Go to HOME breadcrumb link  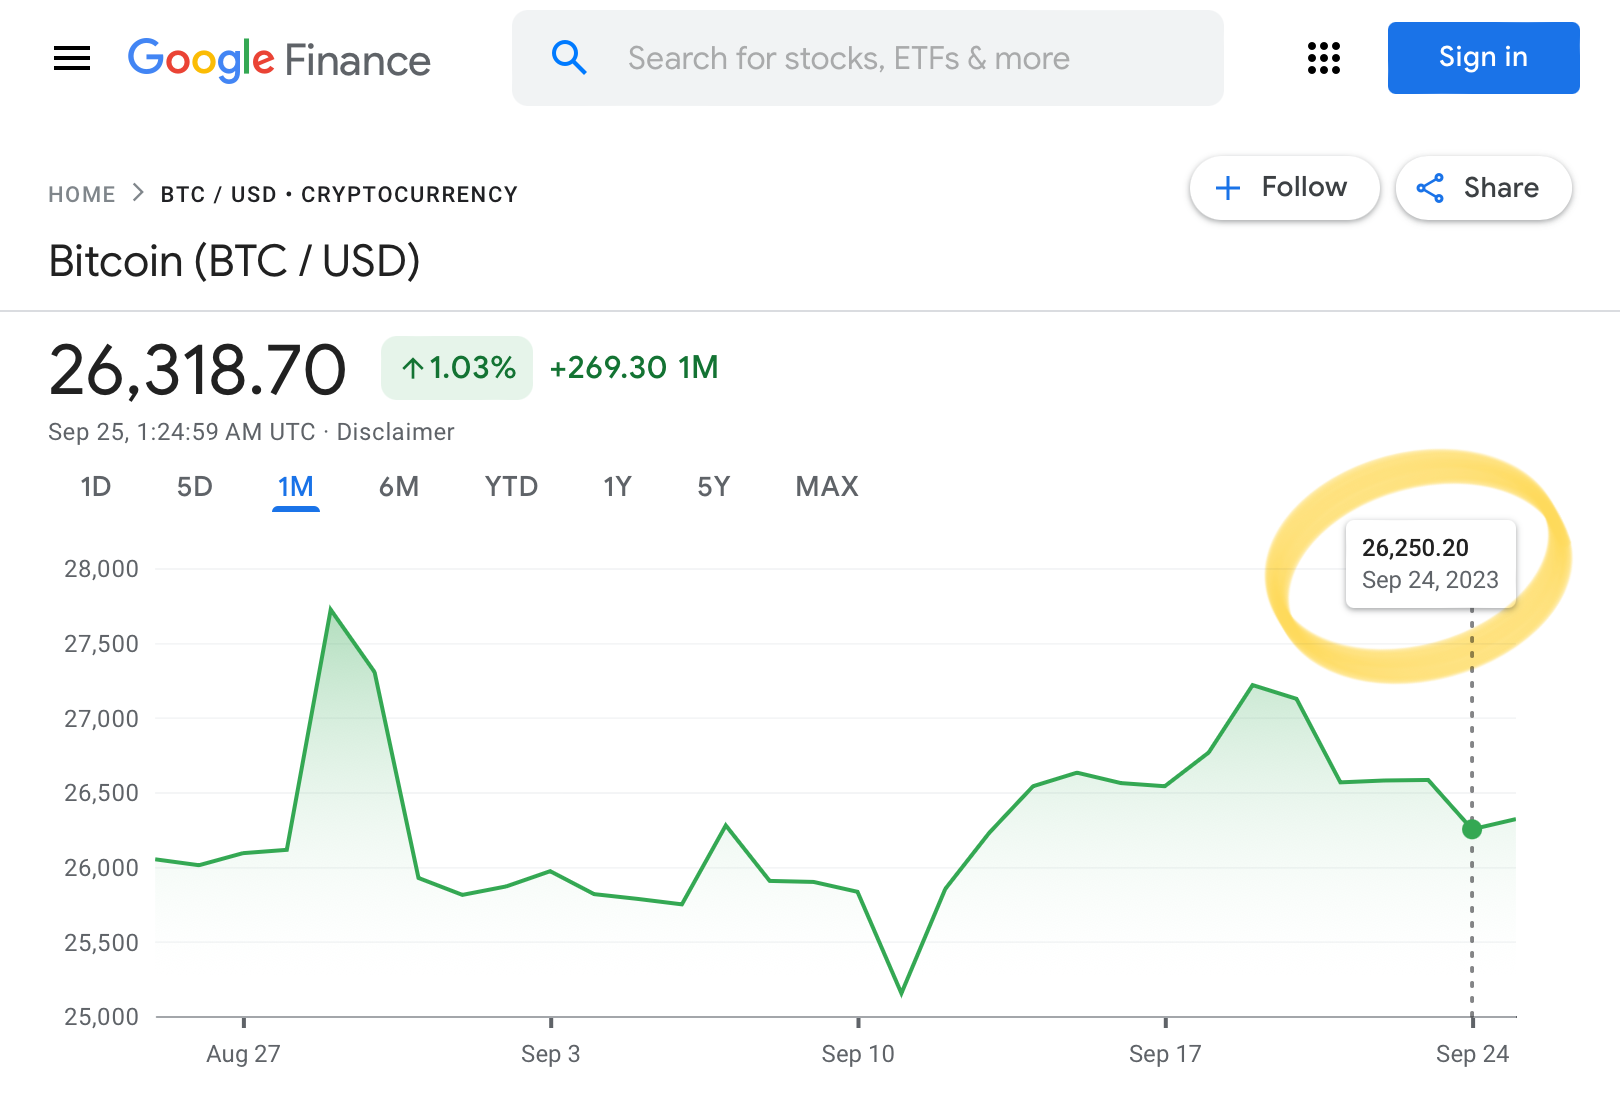[x=82, y=194]
